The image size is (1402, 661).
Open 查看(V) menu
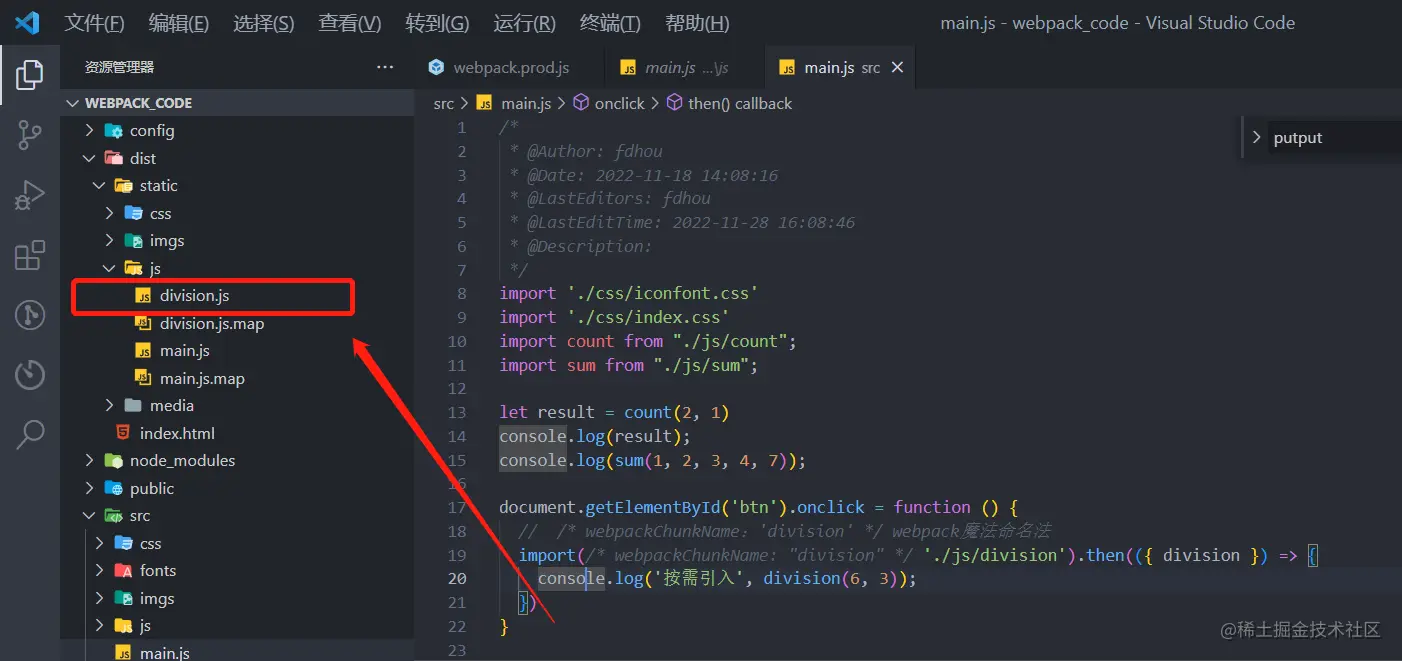350,23
